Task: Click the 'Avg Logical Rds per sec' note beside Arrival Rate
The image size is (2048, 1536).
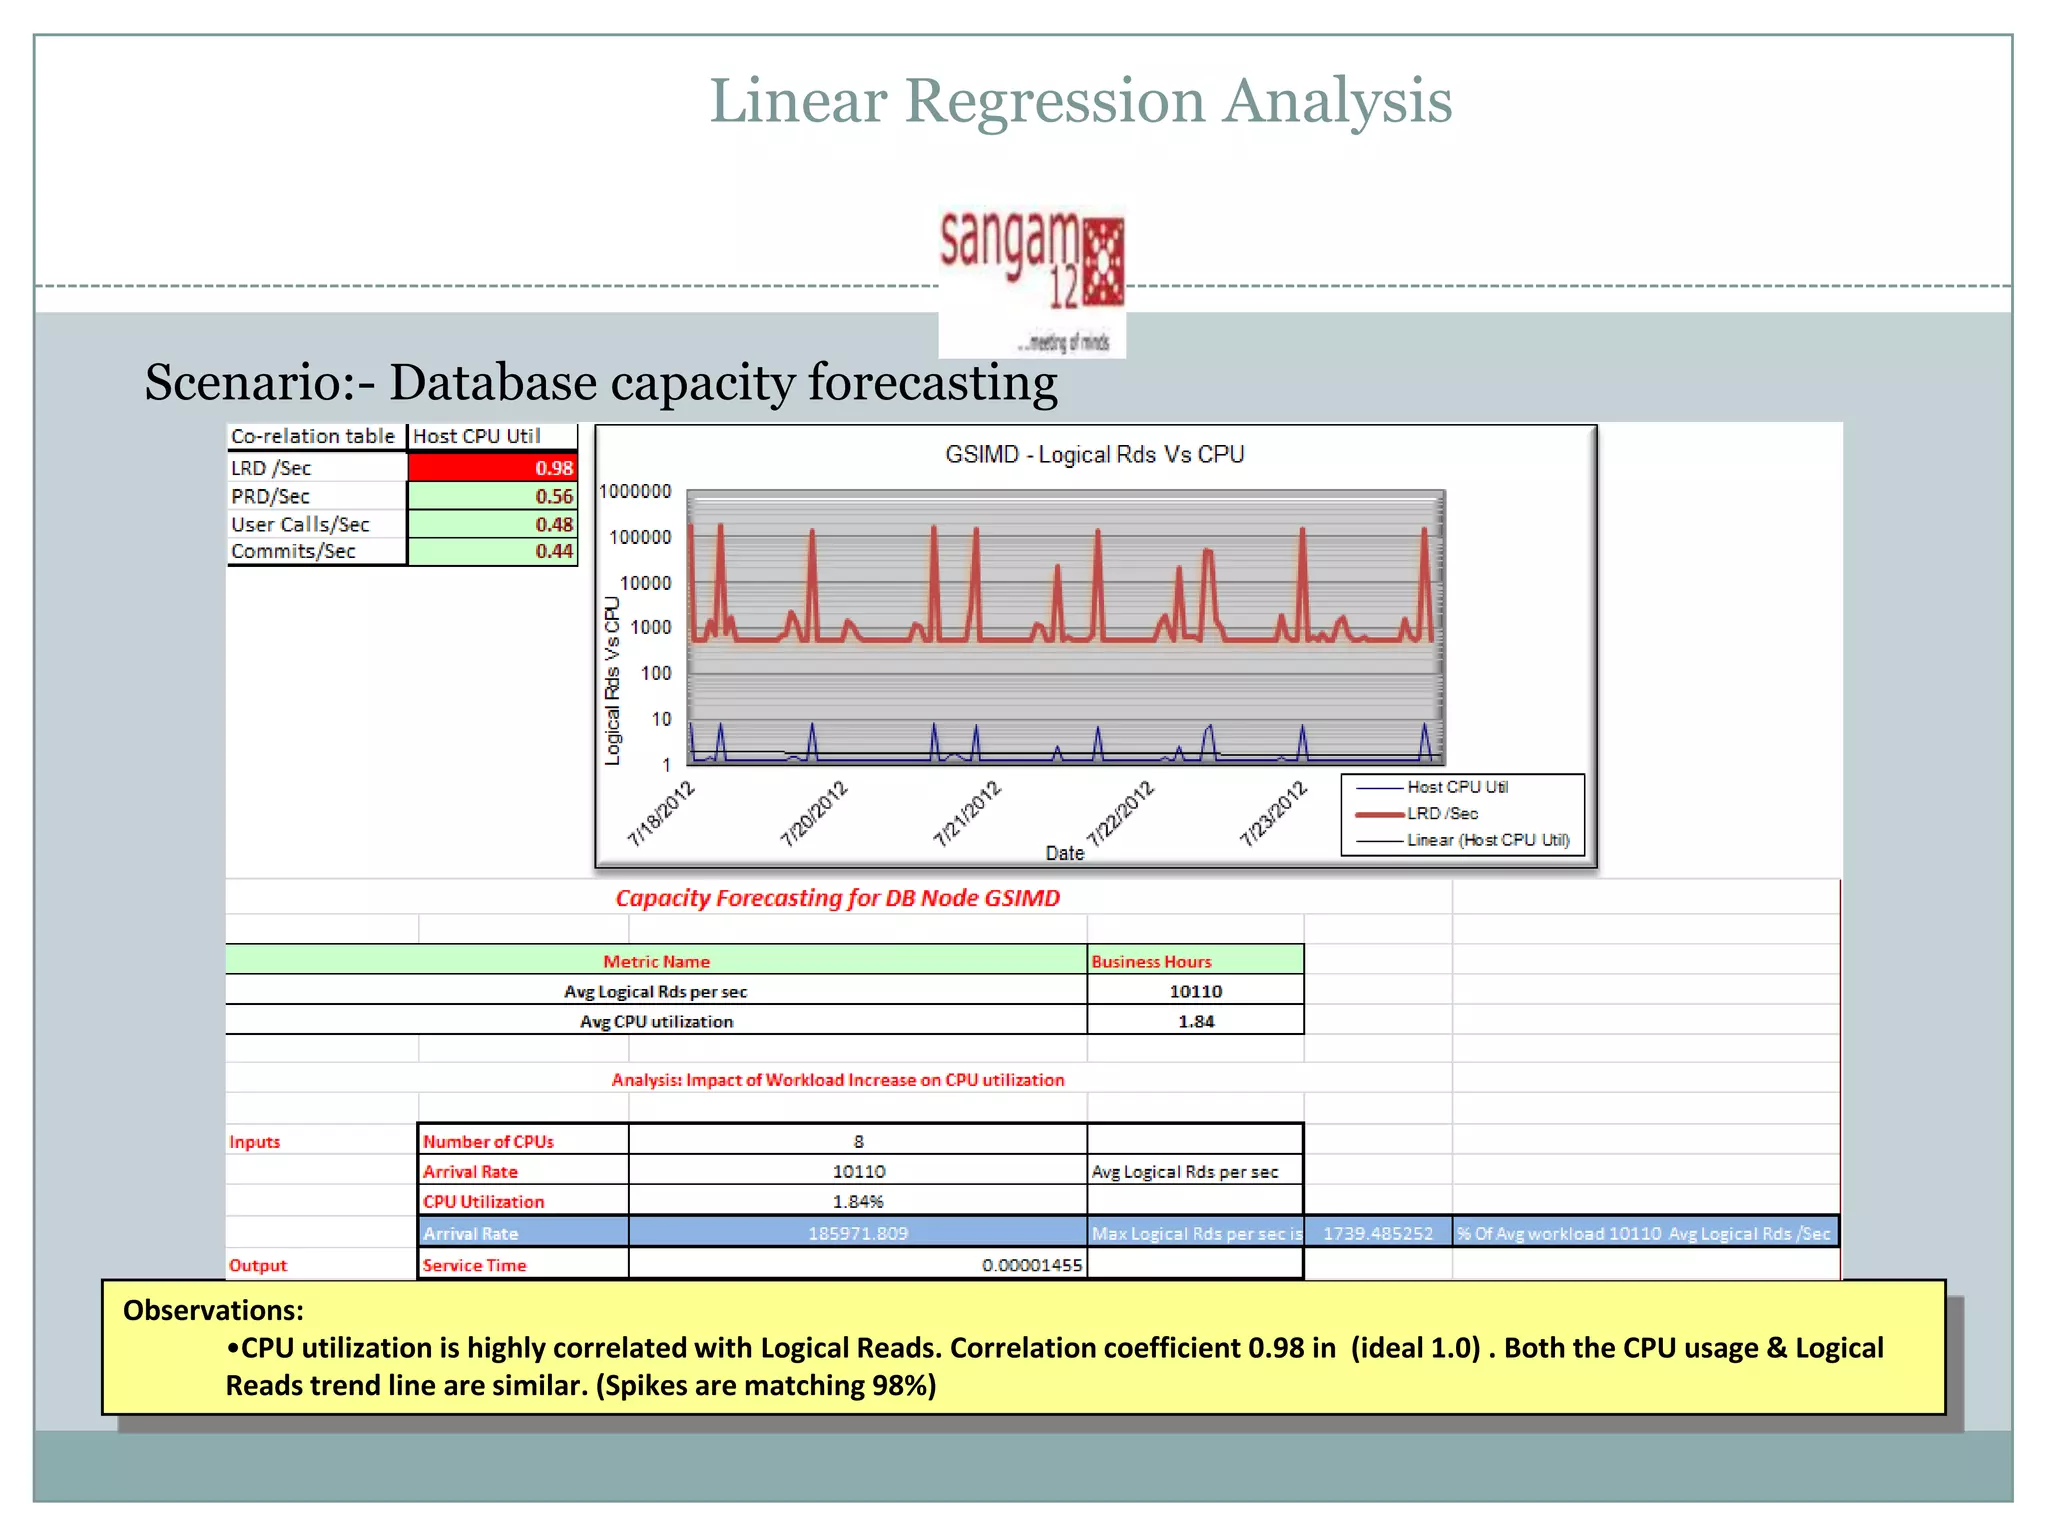Action: (x=1195, y=1171)
